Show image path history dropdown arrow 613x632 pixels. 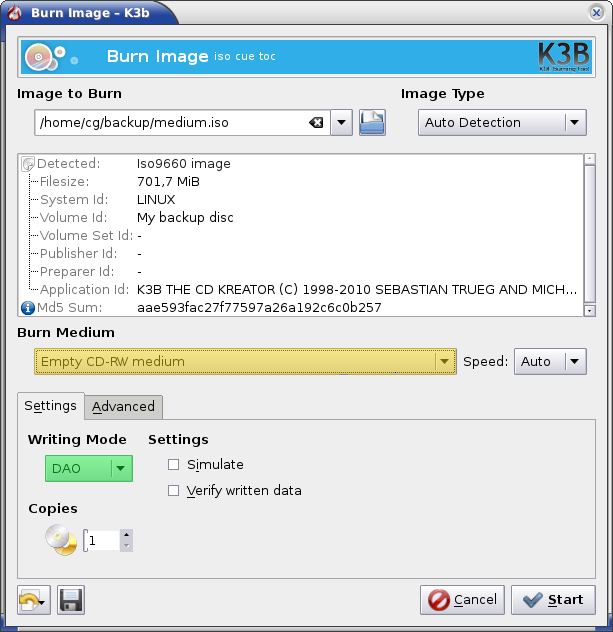342,123
